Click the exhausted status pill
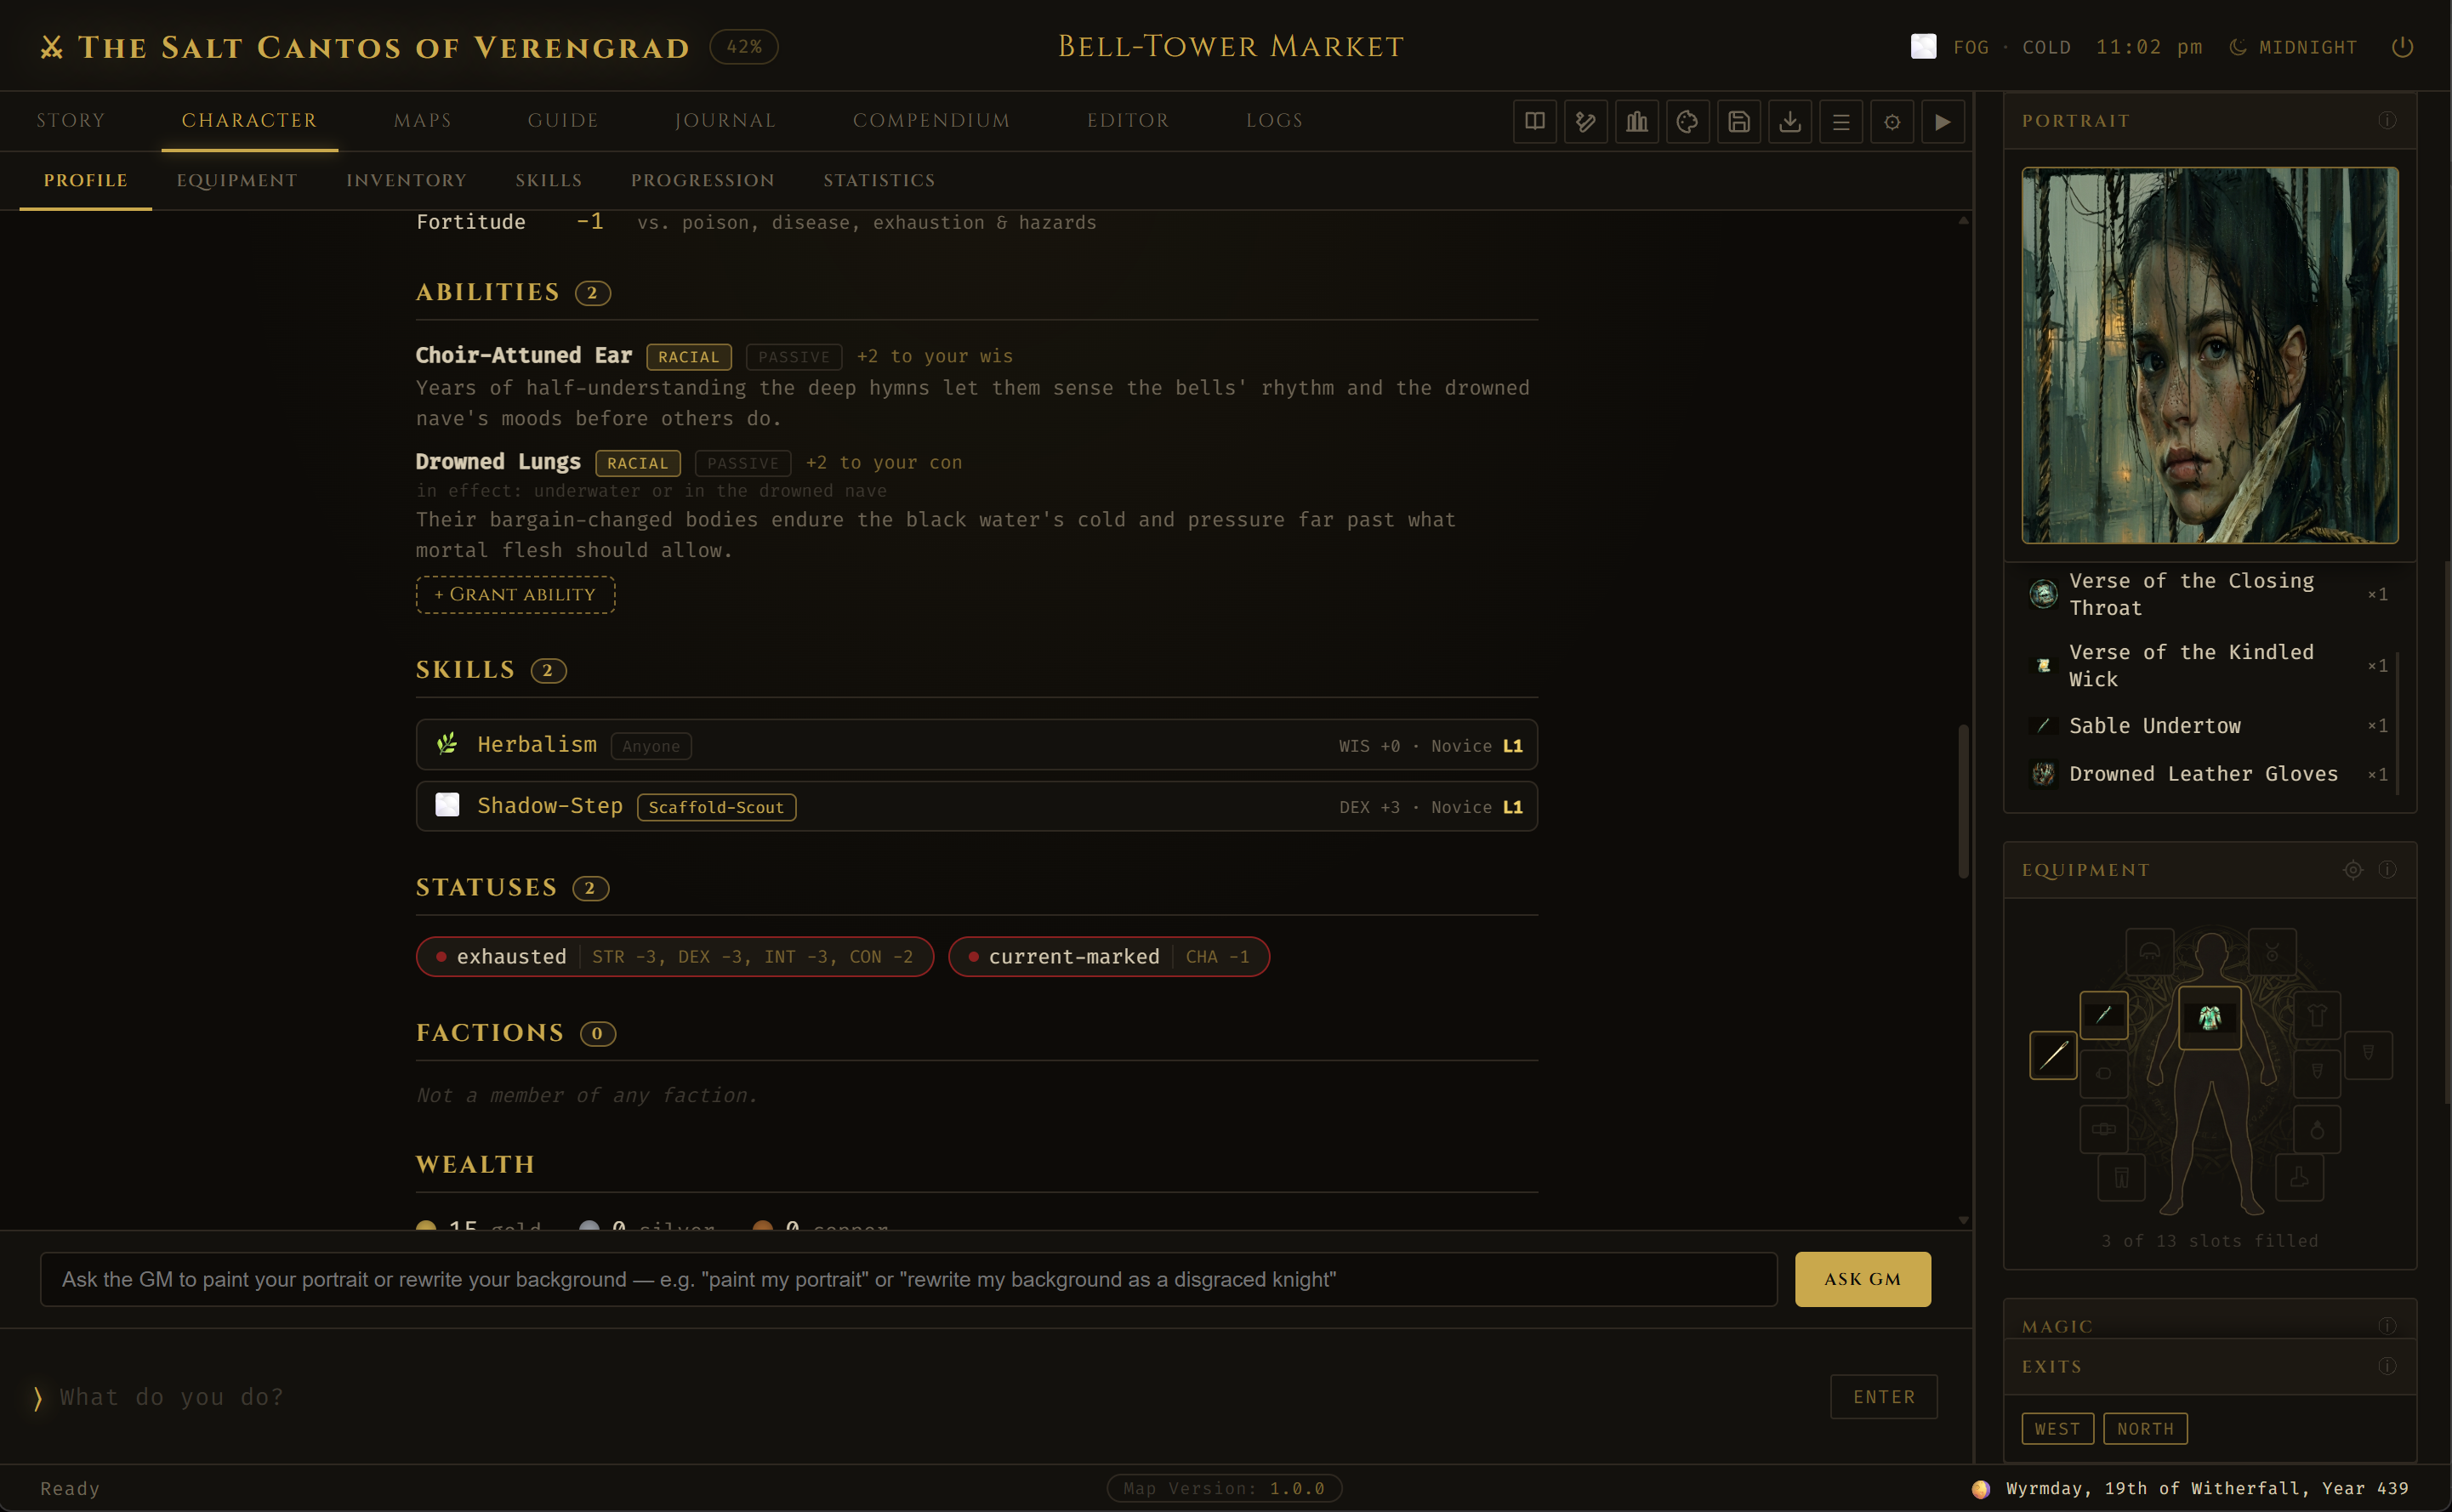This screenshot has height=1512, width=2452. (674, 957)
